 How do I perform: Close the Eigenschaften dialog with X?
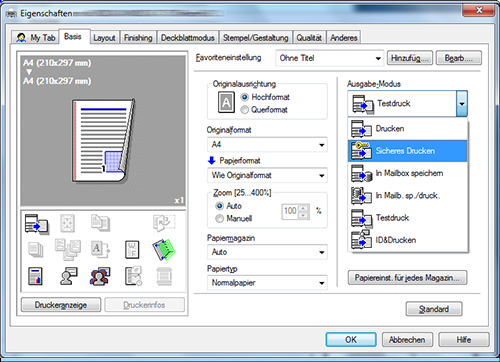[x=479, y=10]
